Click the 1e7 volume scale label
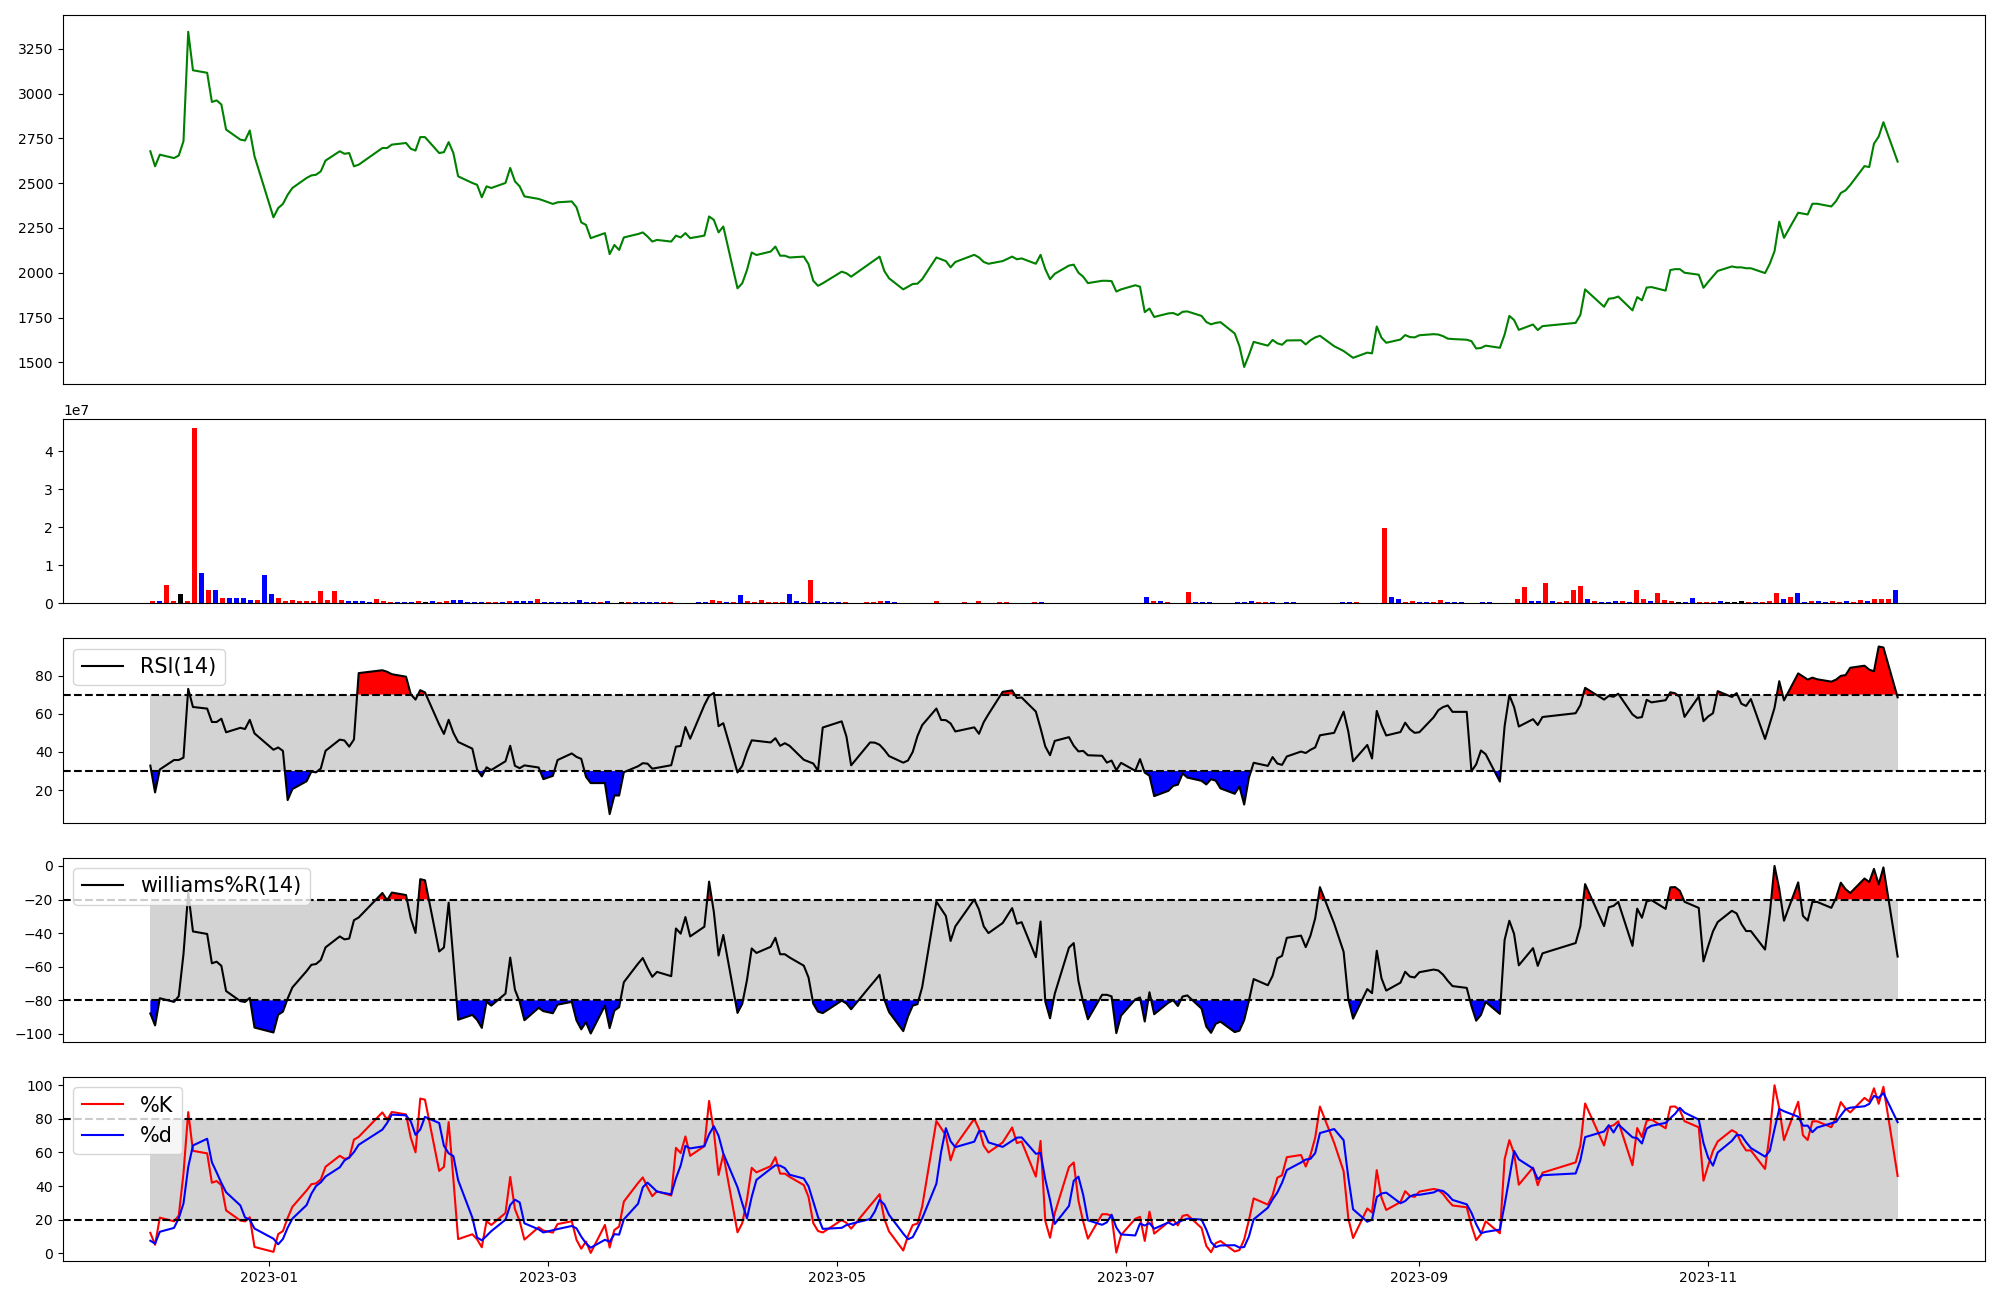 point(79,410)
